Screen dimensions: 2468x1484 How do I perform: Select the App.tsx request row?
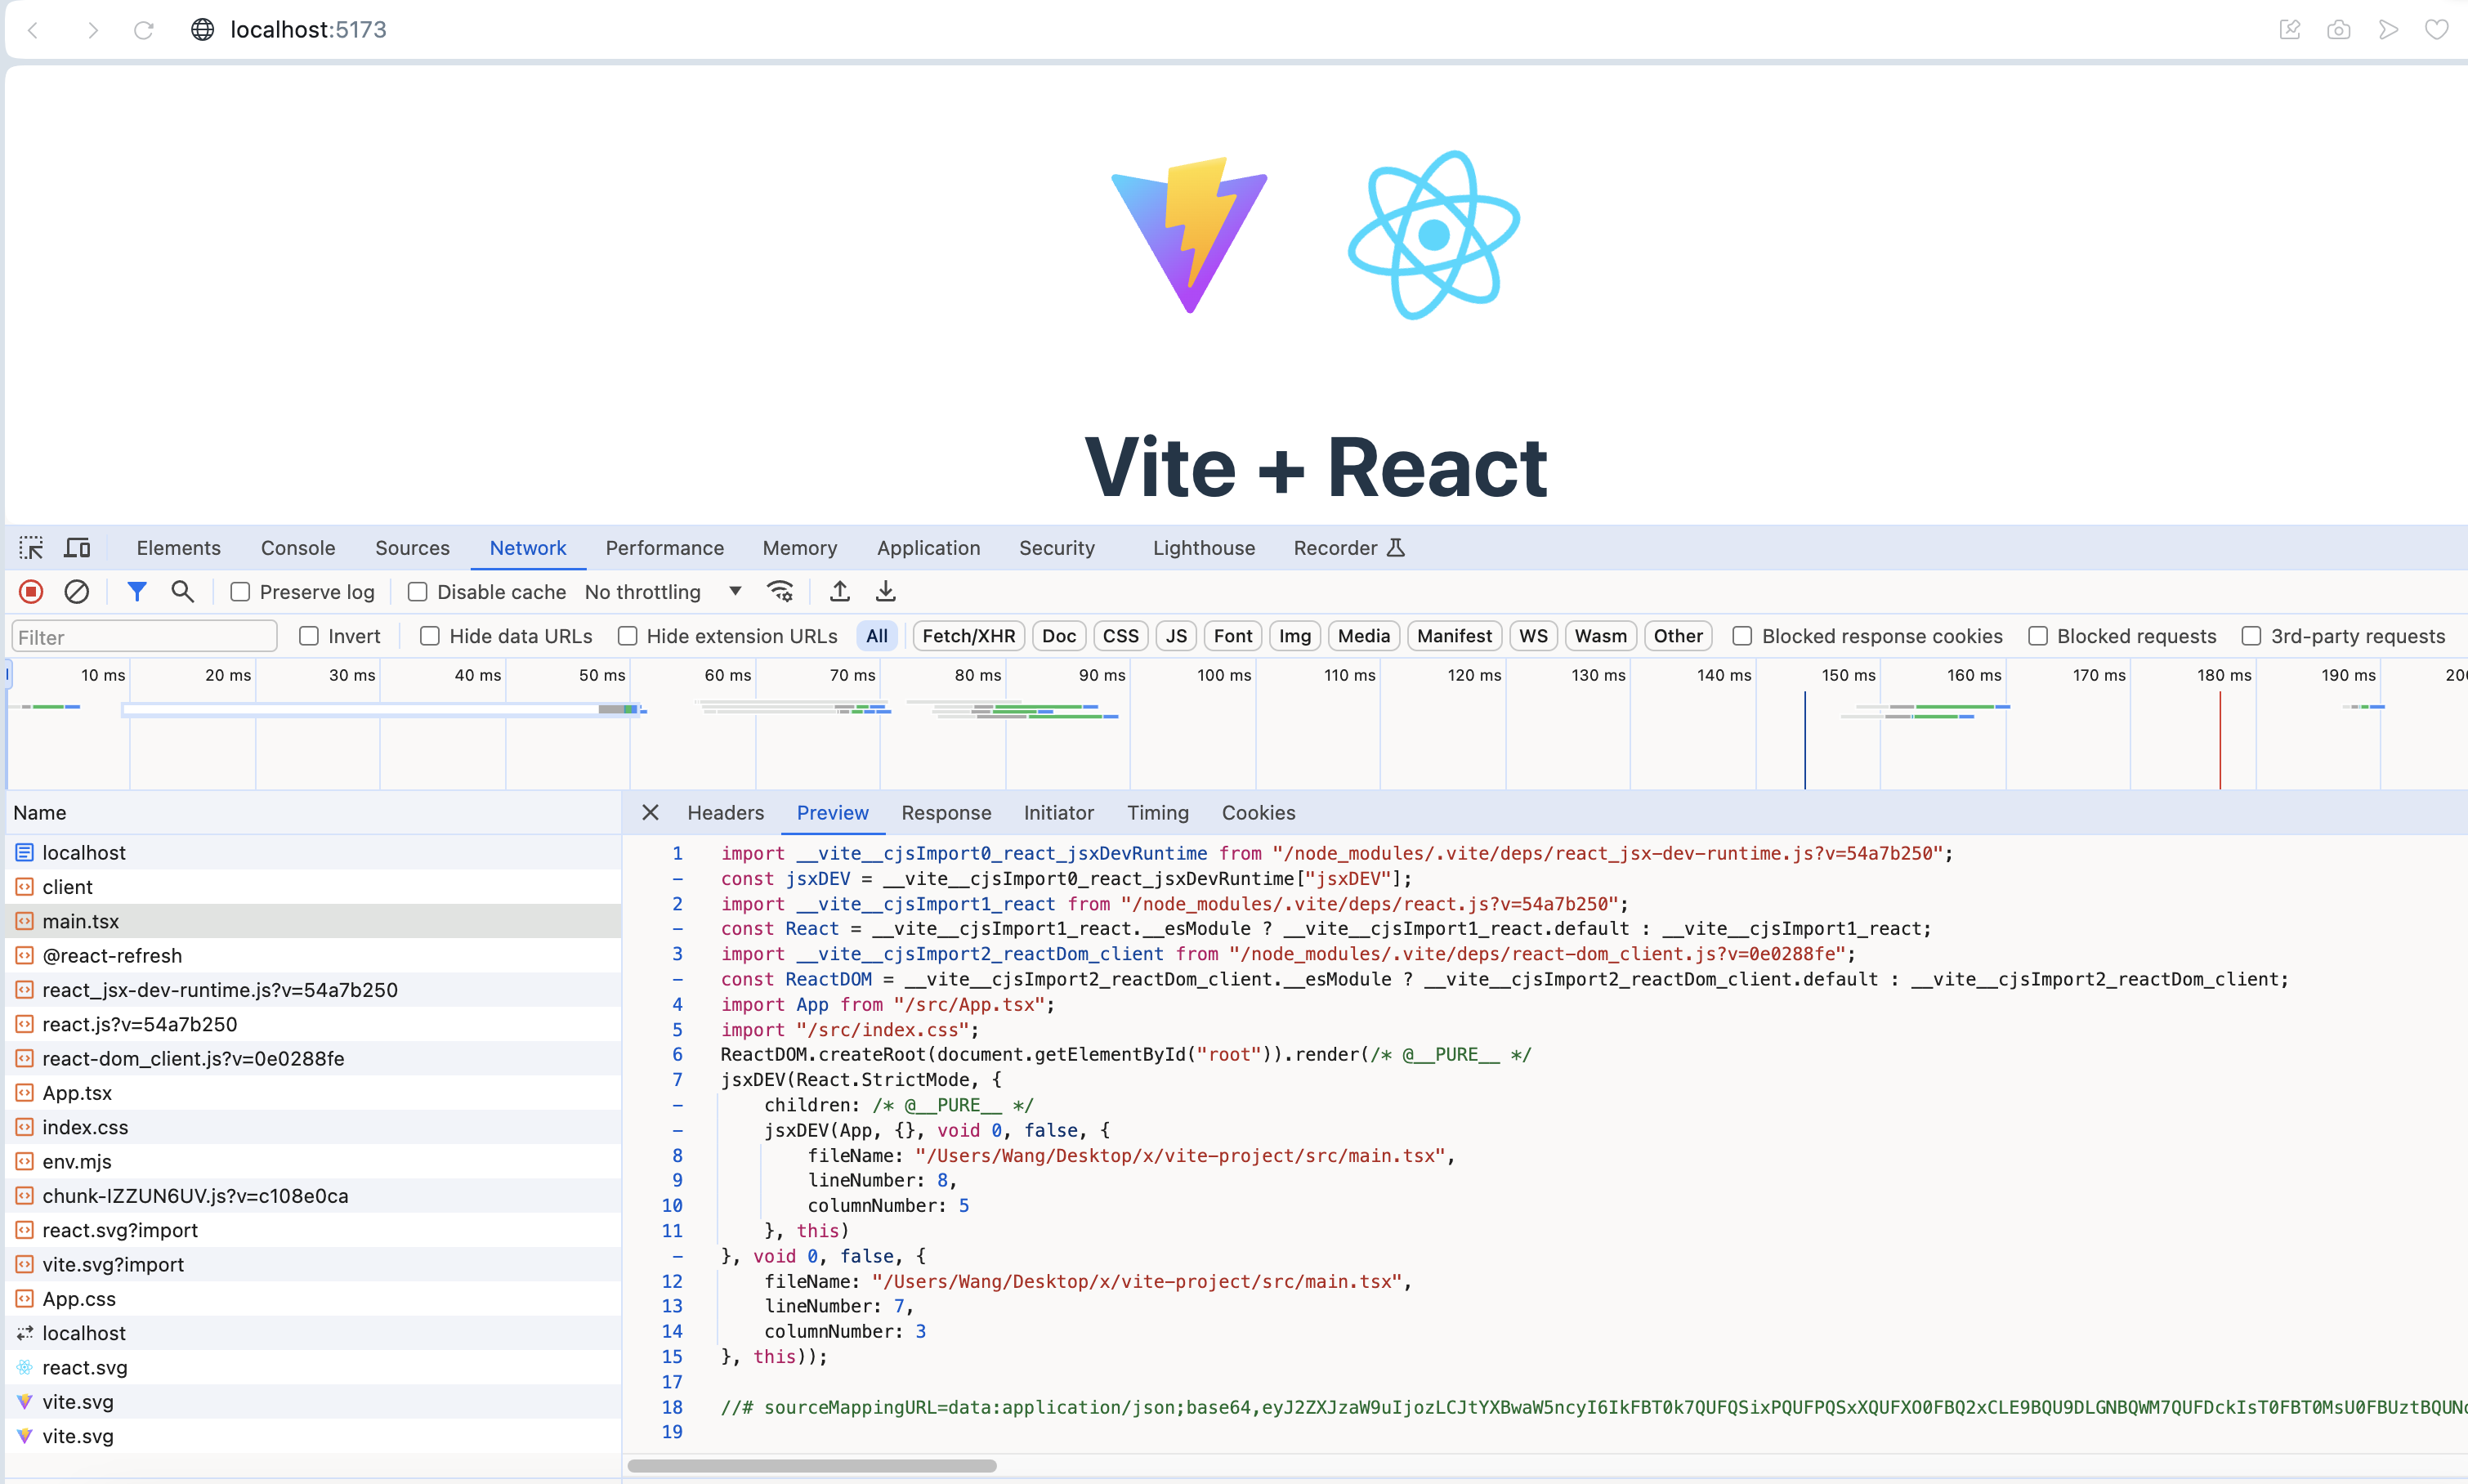tap(314, 1093)
